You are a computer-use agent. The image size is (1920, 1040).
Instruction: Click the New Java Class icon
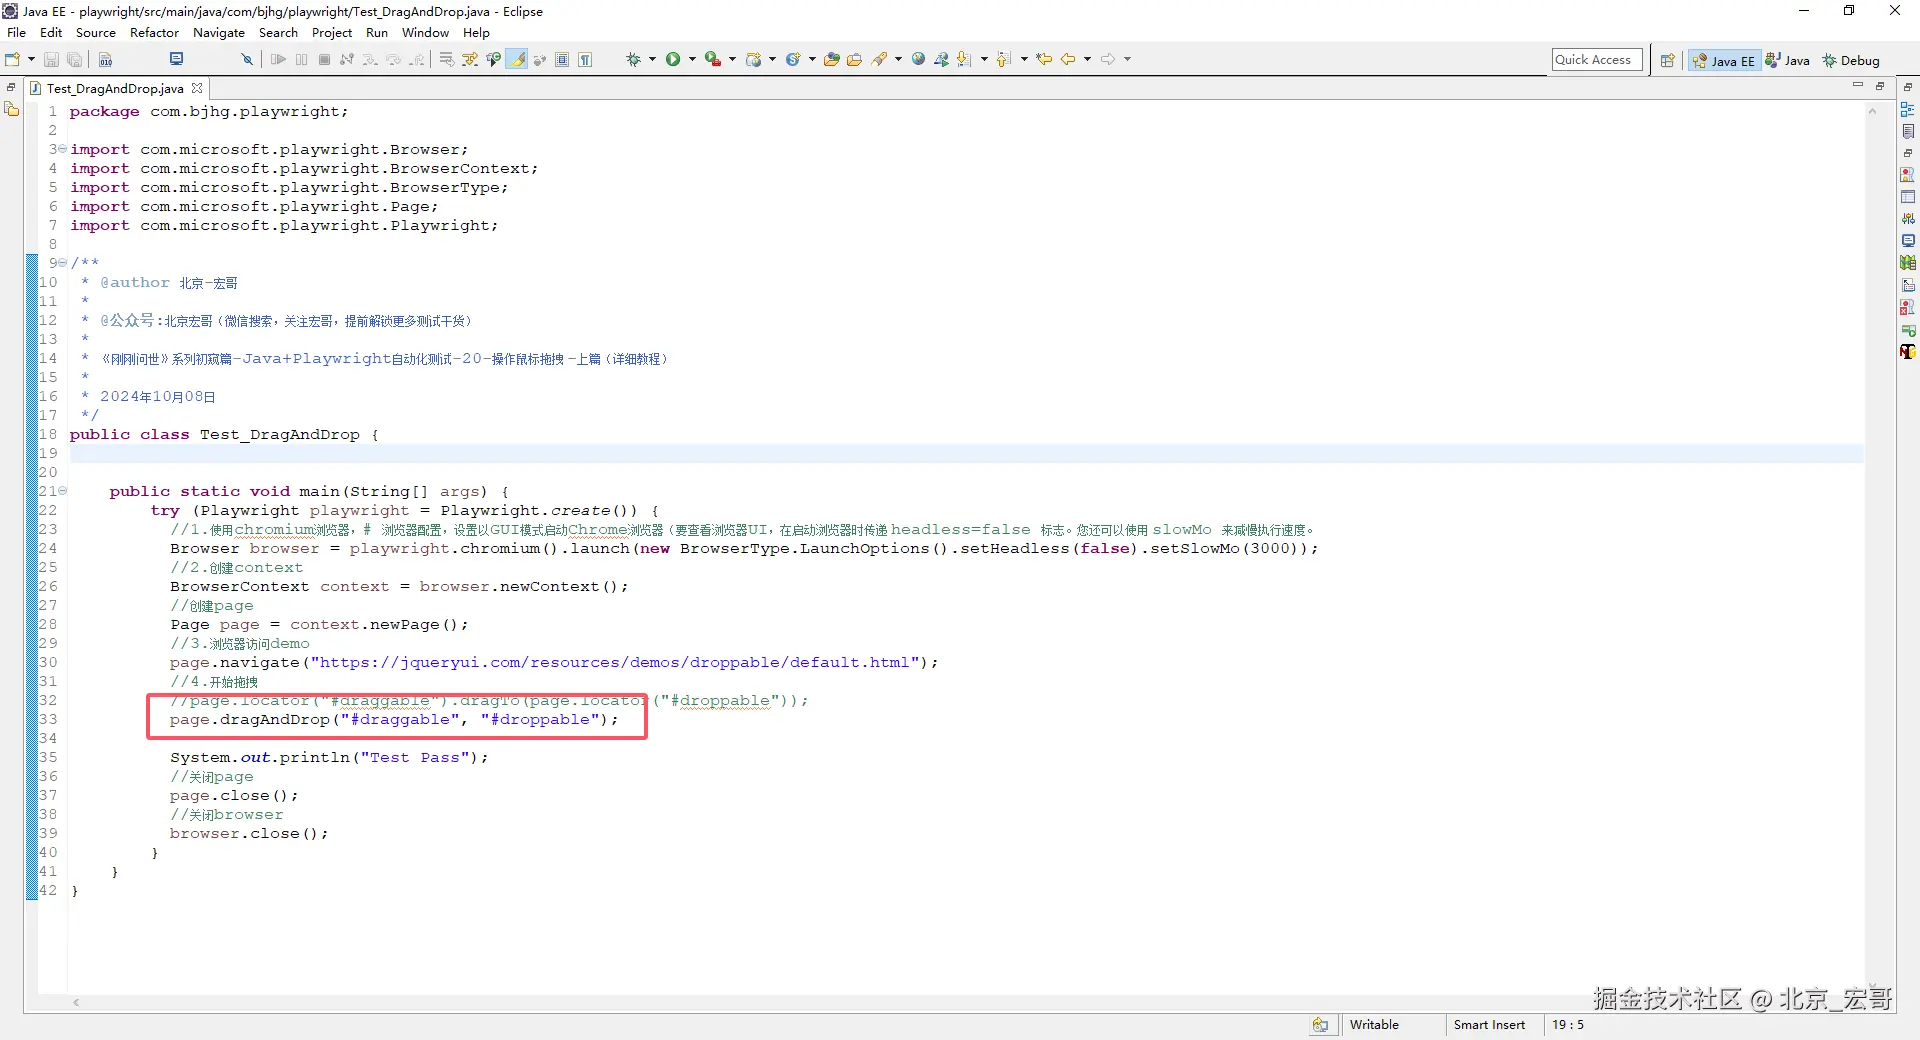tap(793, 59)
